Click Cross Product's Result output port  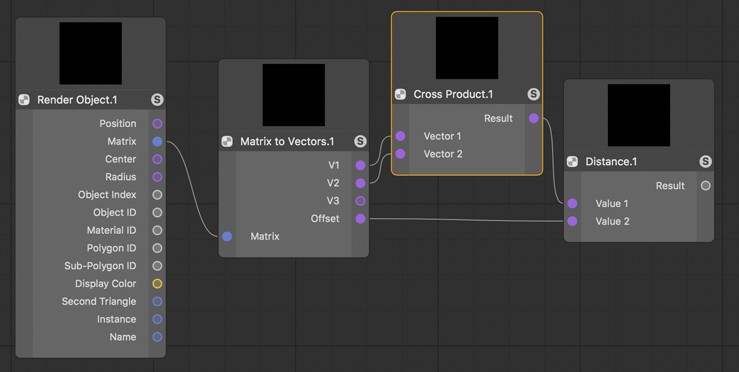[x=534, y=118]
